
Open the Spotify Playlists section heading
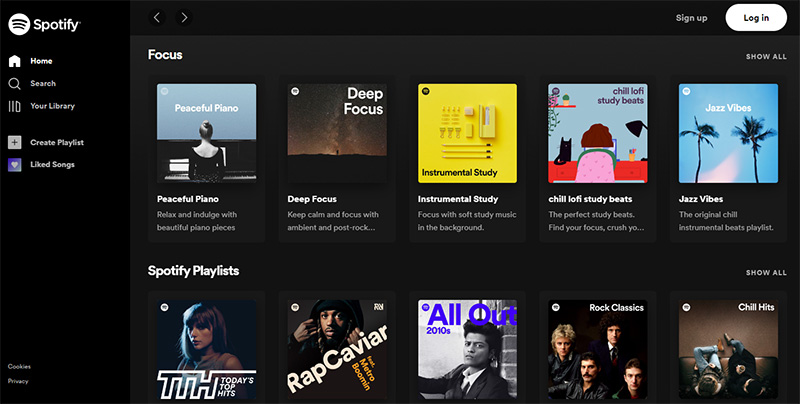[x=193, y=271]
